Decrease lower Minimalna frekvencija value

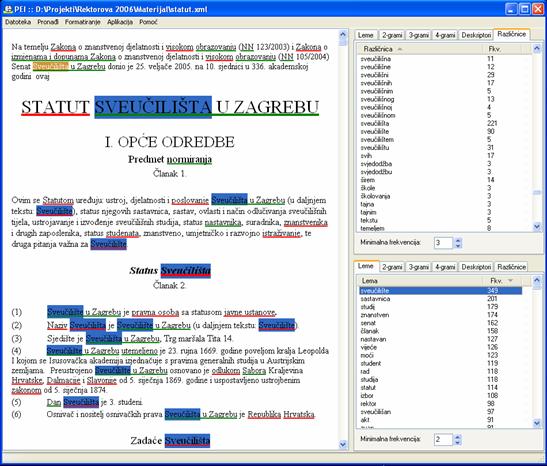point(458,442)
